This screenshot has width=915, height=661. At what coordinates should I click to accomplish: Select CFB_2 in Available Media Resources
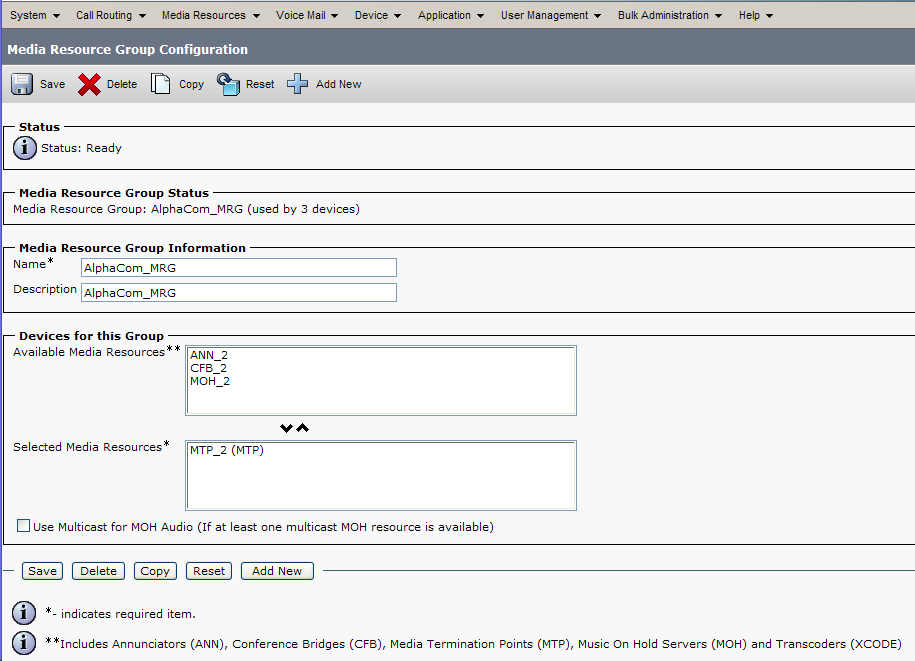208,368
